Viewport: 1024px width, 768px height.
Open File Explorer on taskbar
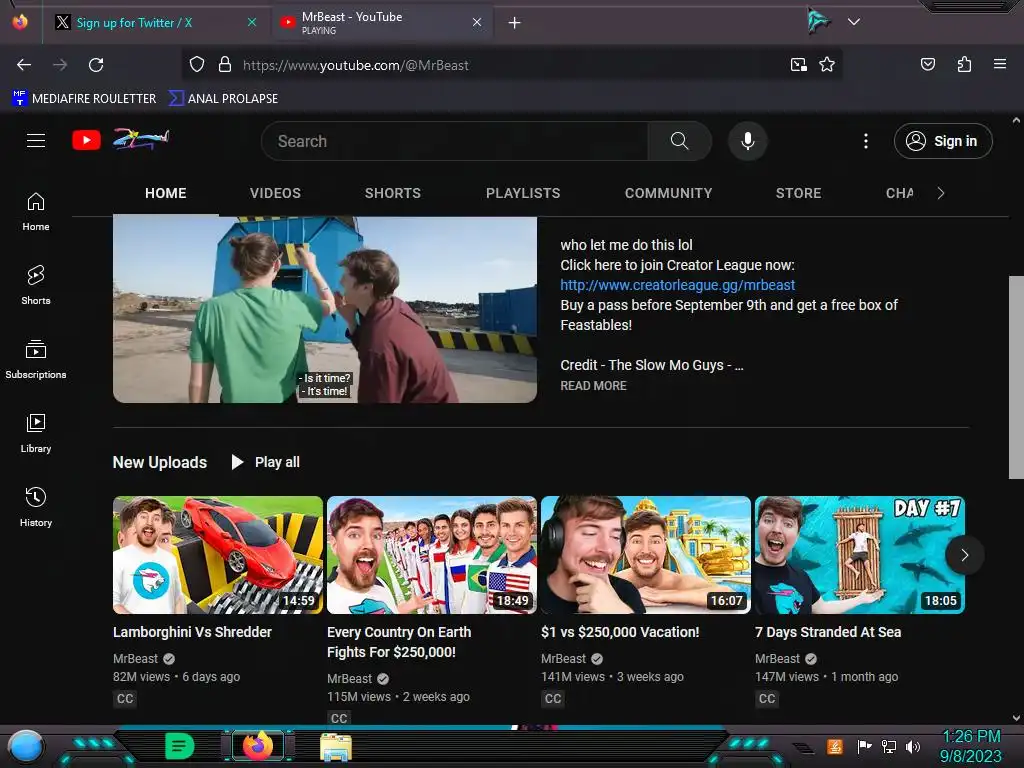[336, 746]
